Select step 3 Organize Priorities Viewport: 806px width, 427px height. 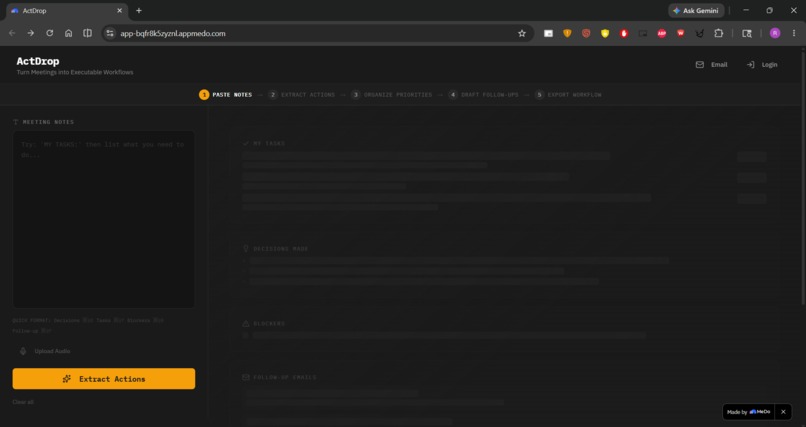pyautogui.click(x=391, y=95)
